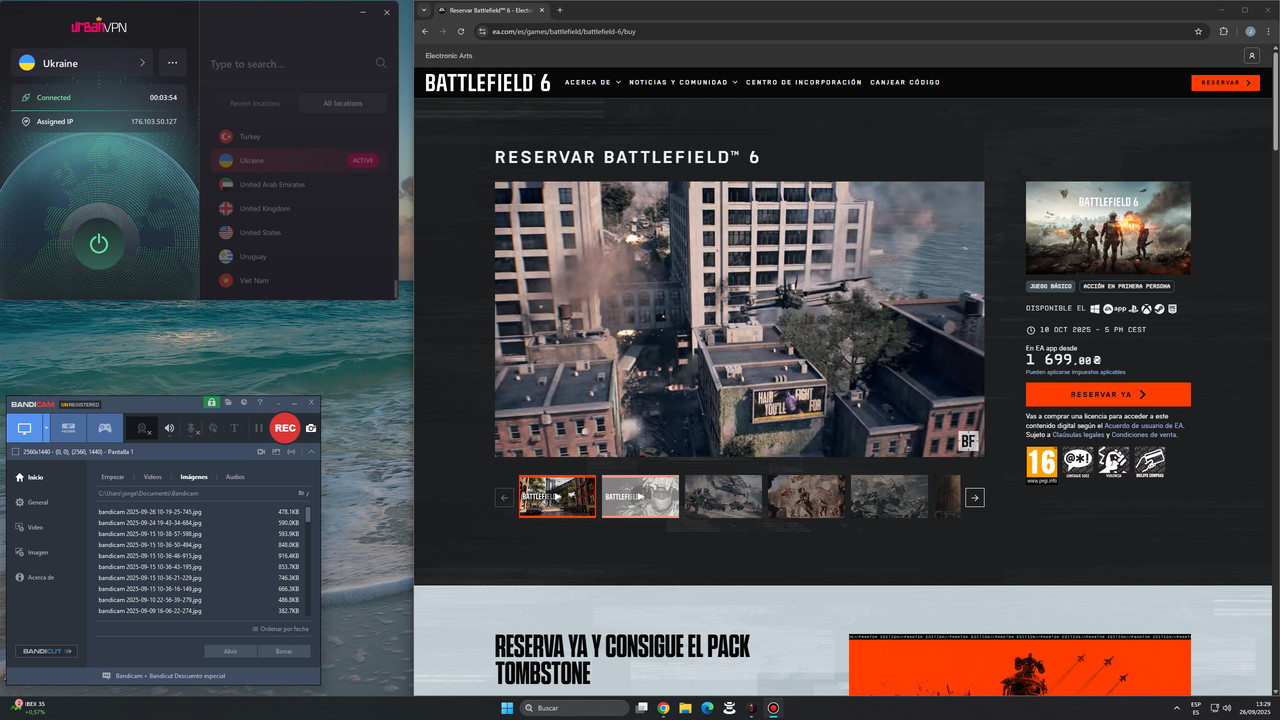Click Bandicam Abrir button
1280x720 pixels.
tap(230, 651)
